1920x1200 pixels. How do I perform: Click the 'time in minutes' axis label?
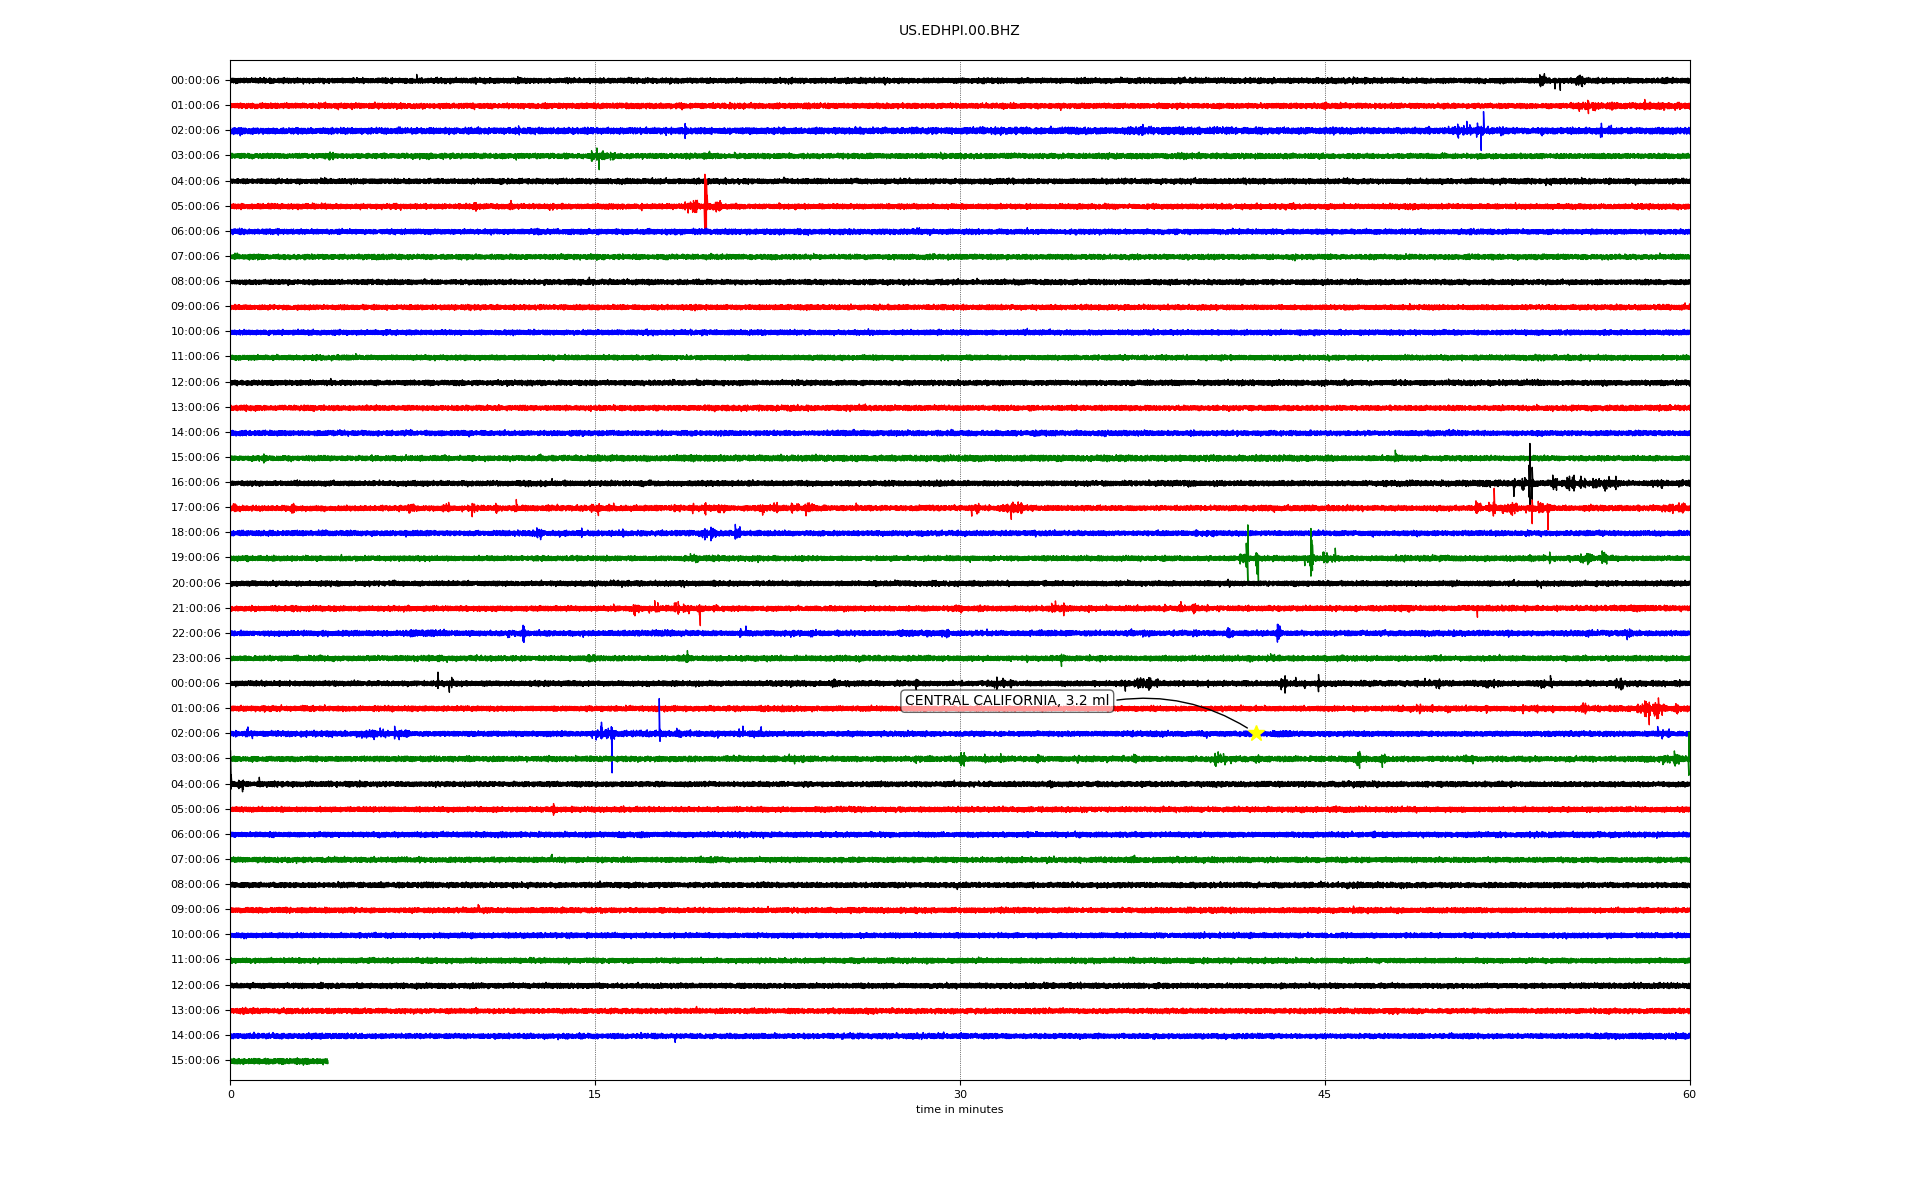[x=958, y=1110]
